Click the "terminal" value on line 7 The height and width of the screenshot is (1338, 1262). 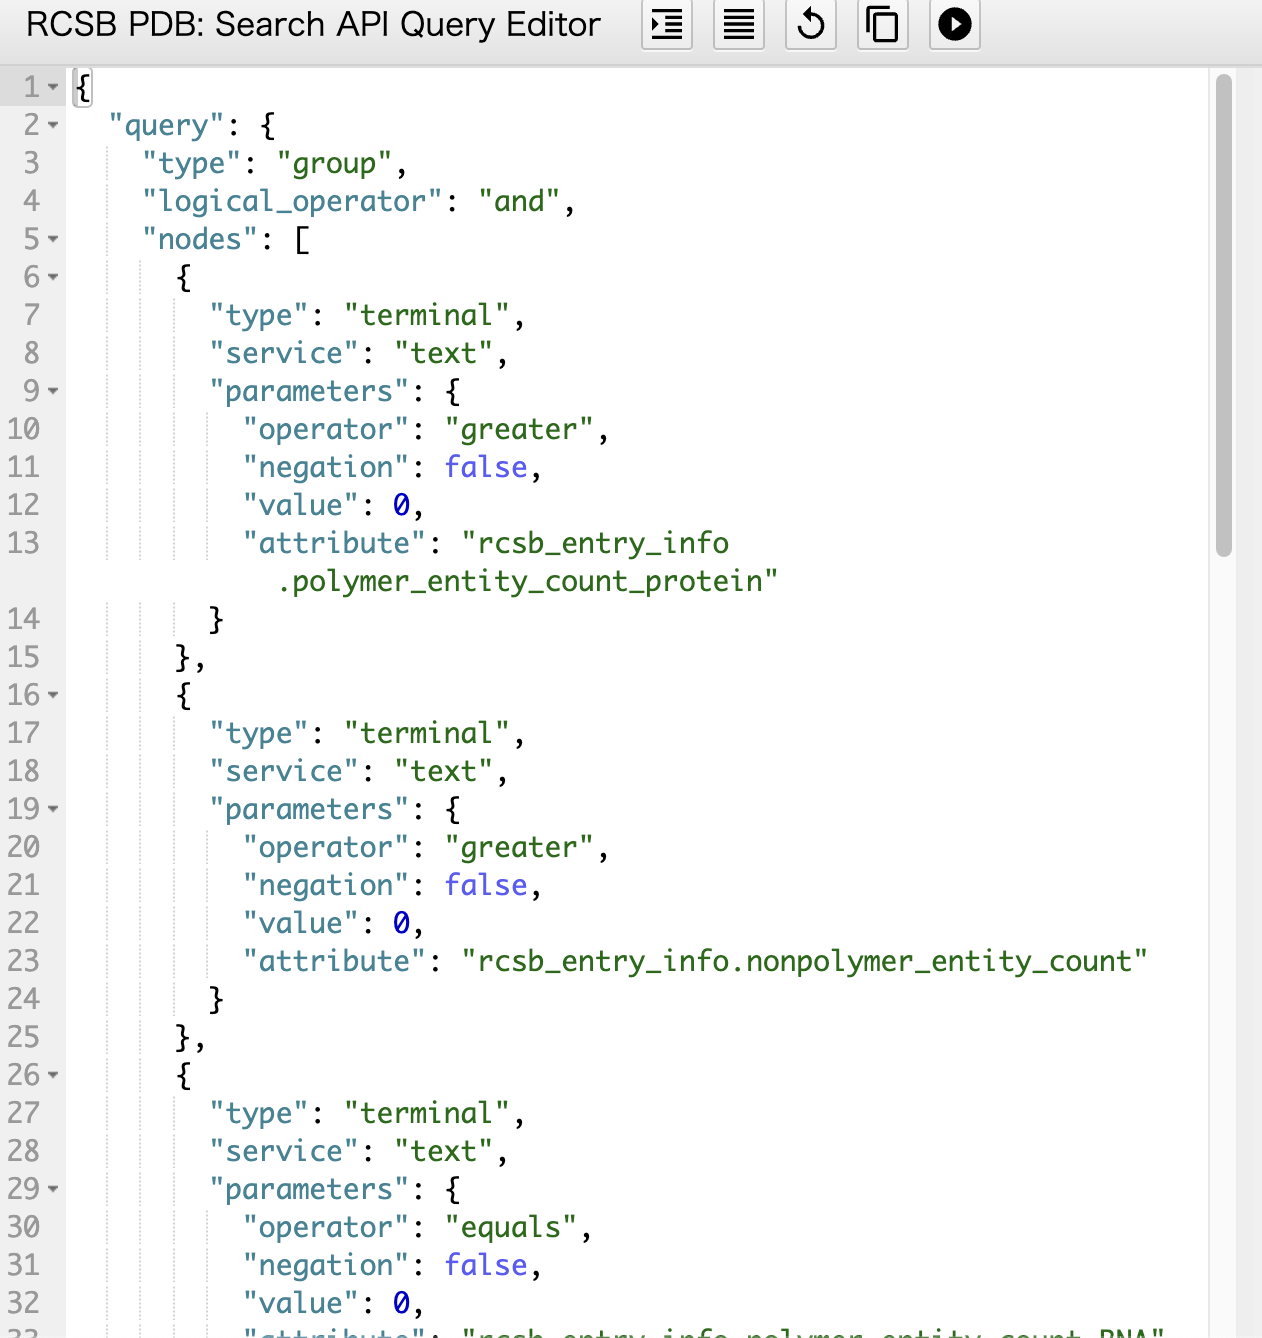[427, 315]
